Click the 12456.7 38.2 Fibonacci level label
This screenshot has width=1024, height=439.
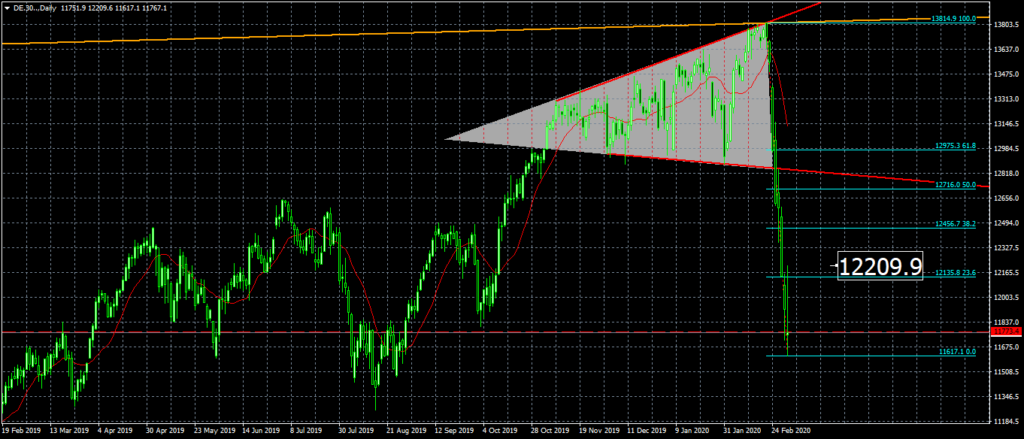pos(955,224)
